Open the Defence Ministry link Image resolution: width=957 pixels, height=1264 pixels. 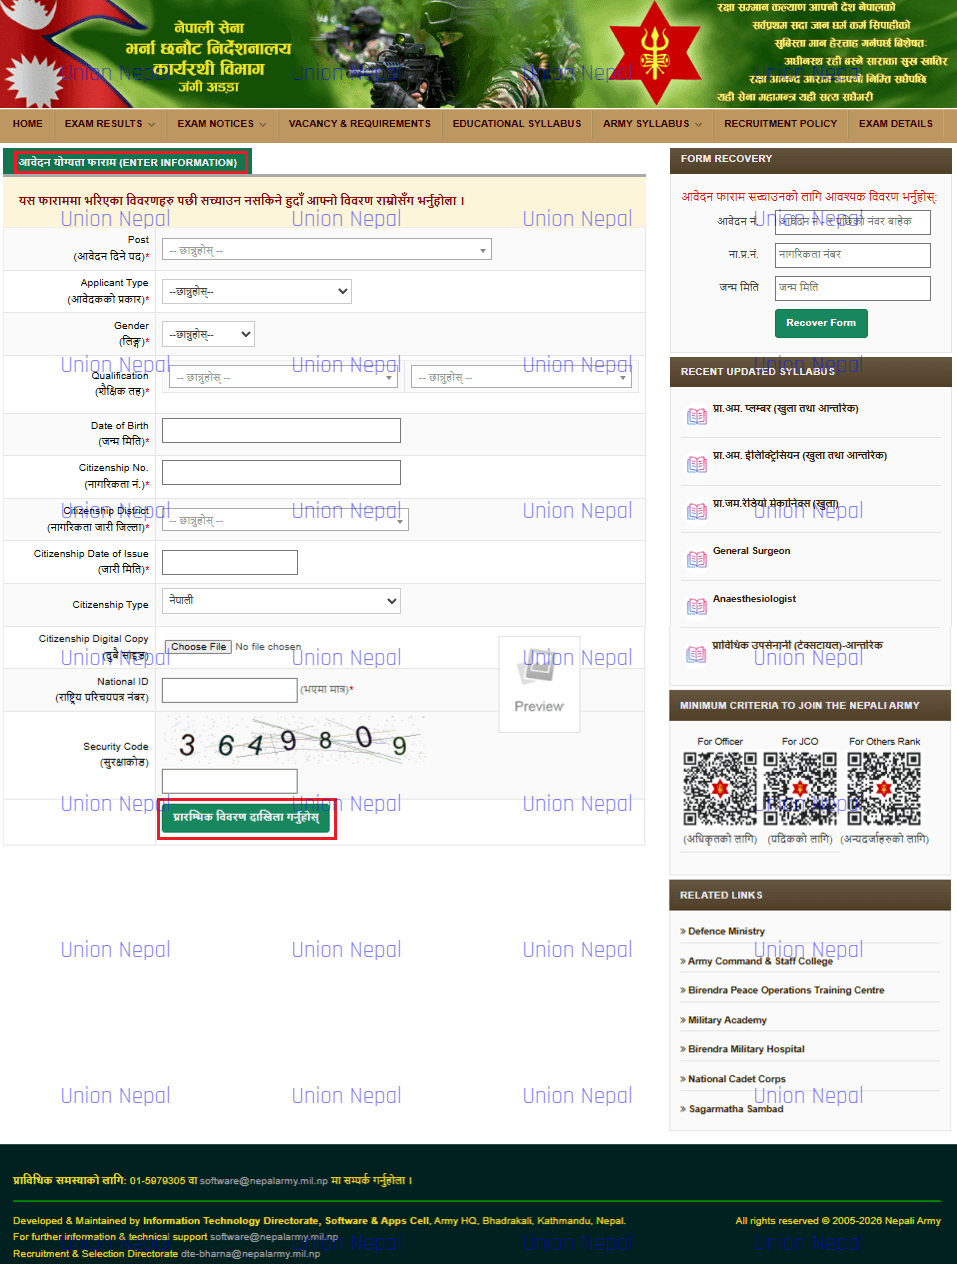726,931
